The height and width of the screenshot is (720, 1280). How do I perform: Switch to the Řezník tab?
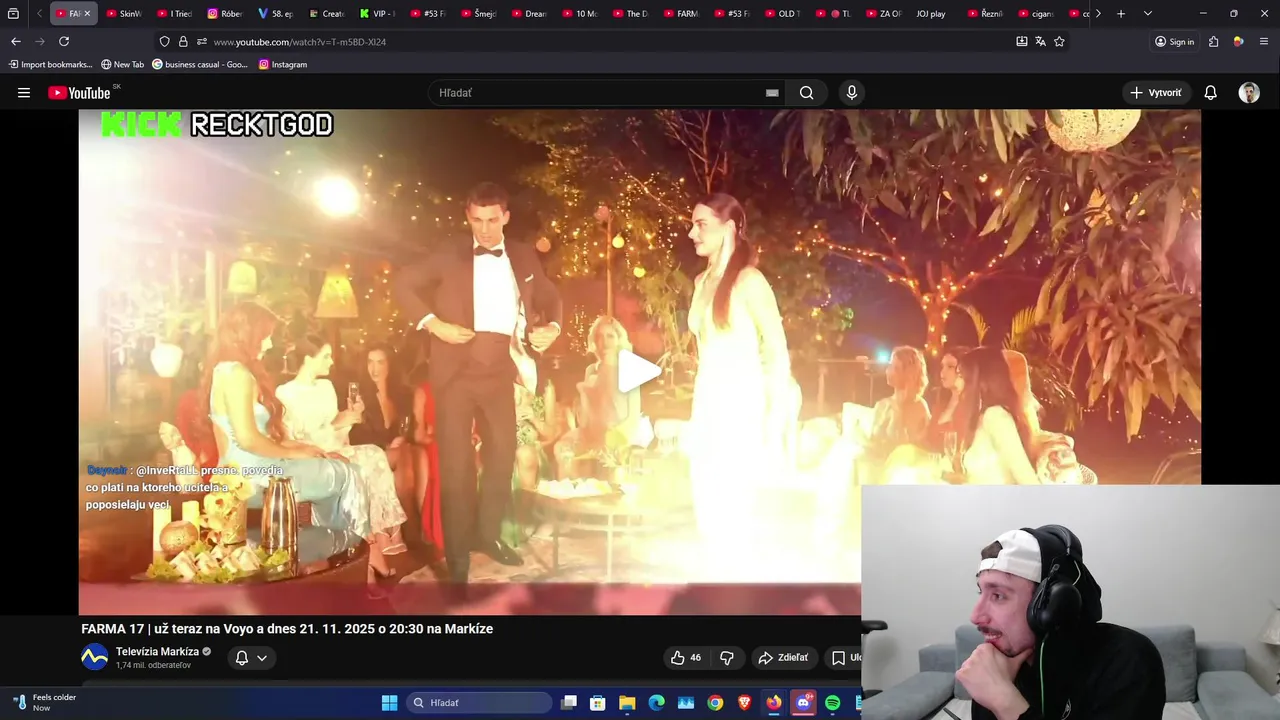click(x=985, y=14)
